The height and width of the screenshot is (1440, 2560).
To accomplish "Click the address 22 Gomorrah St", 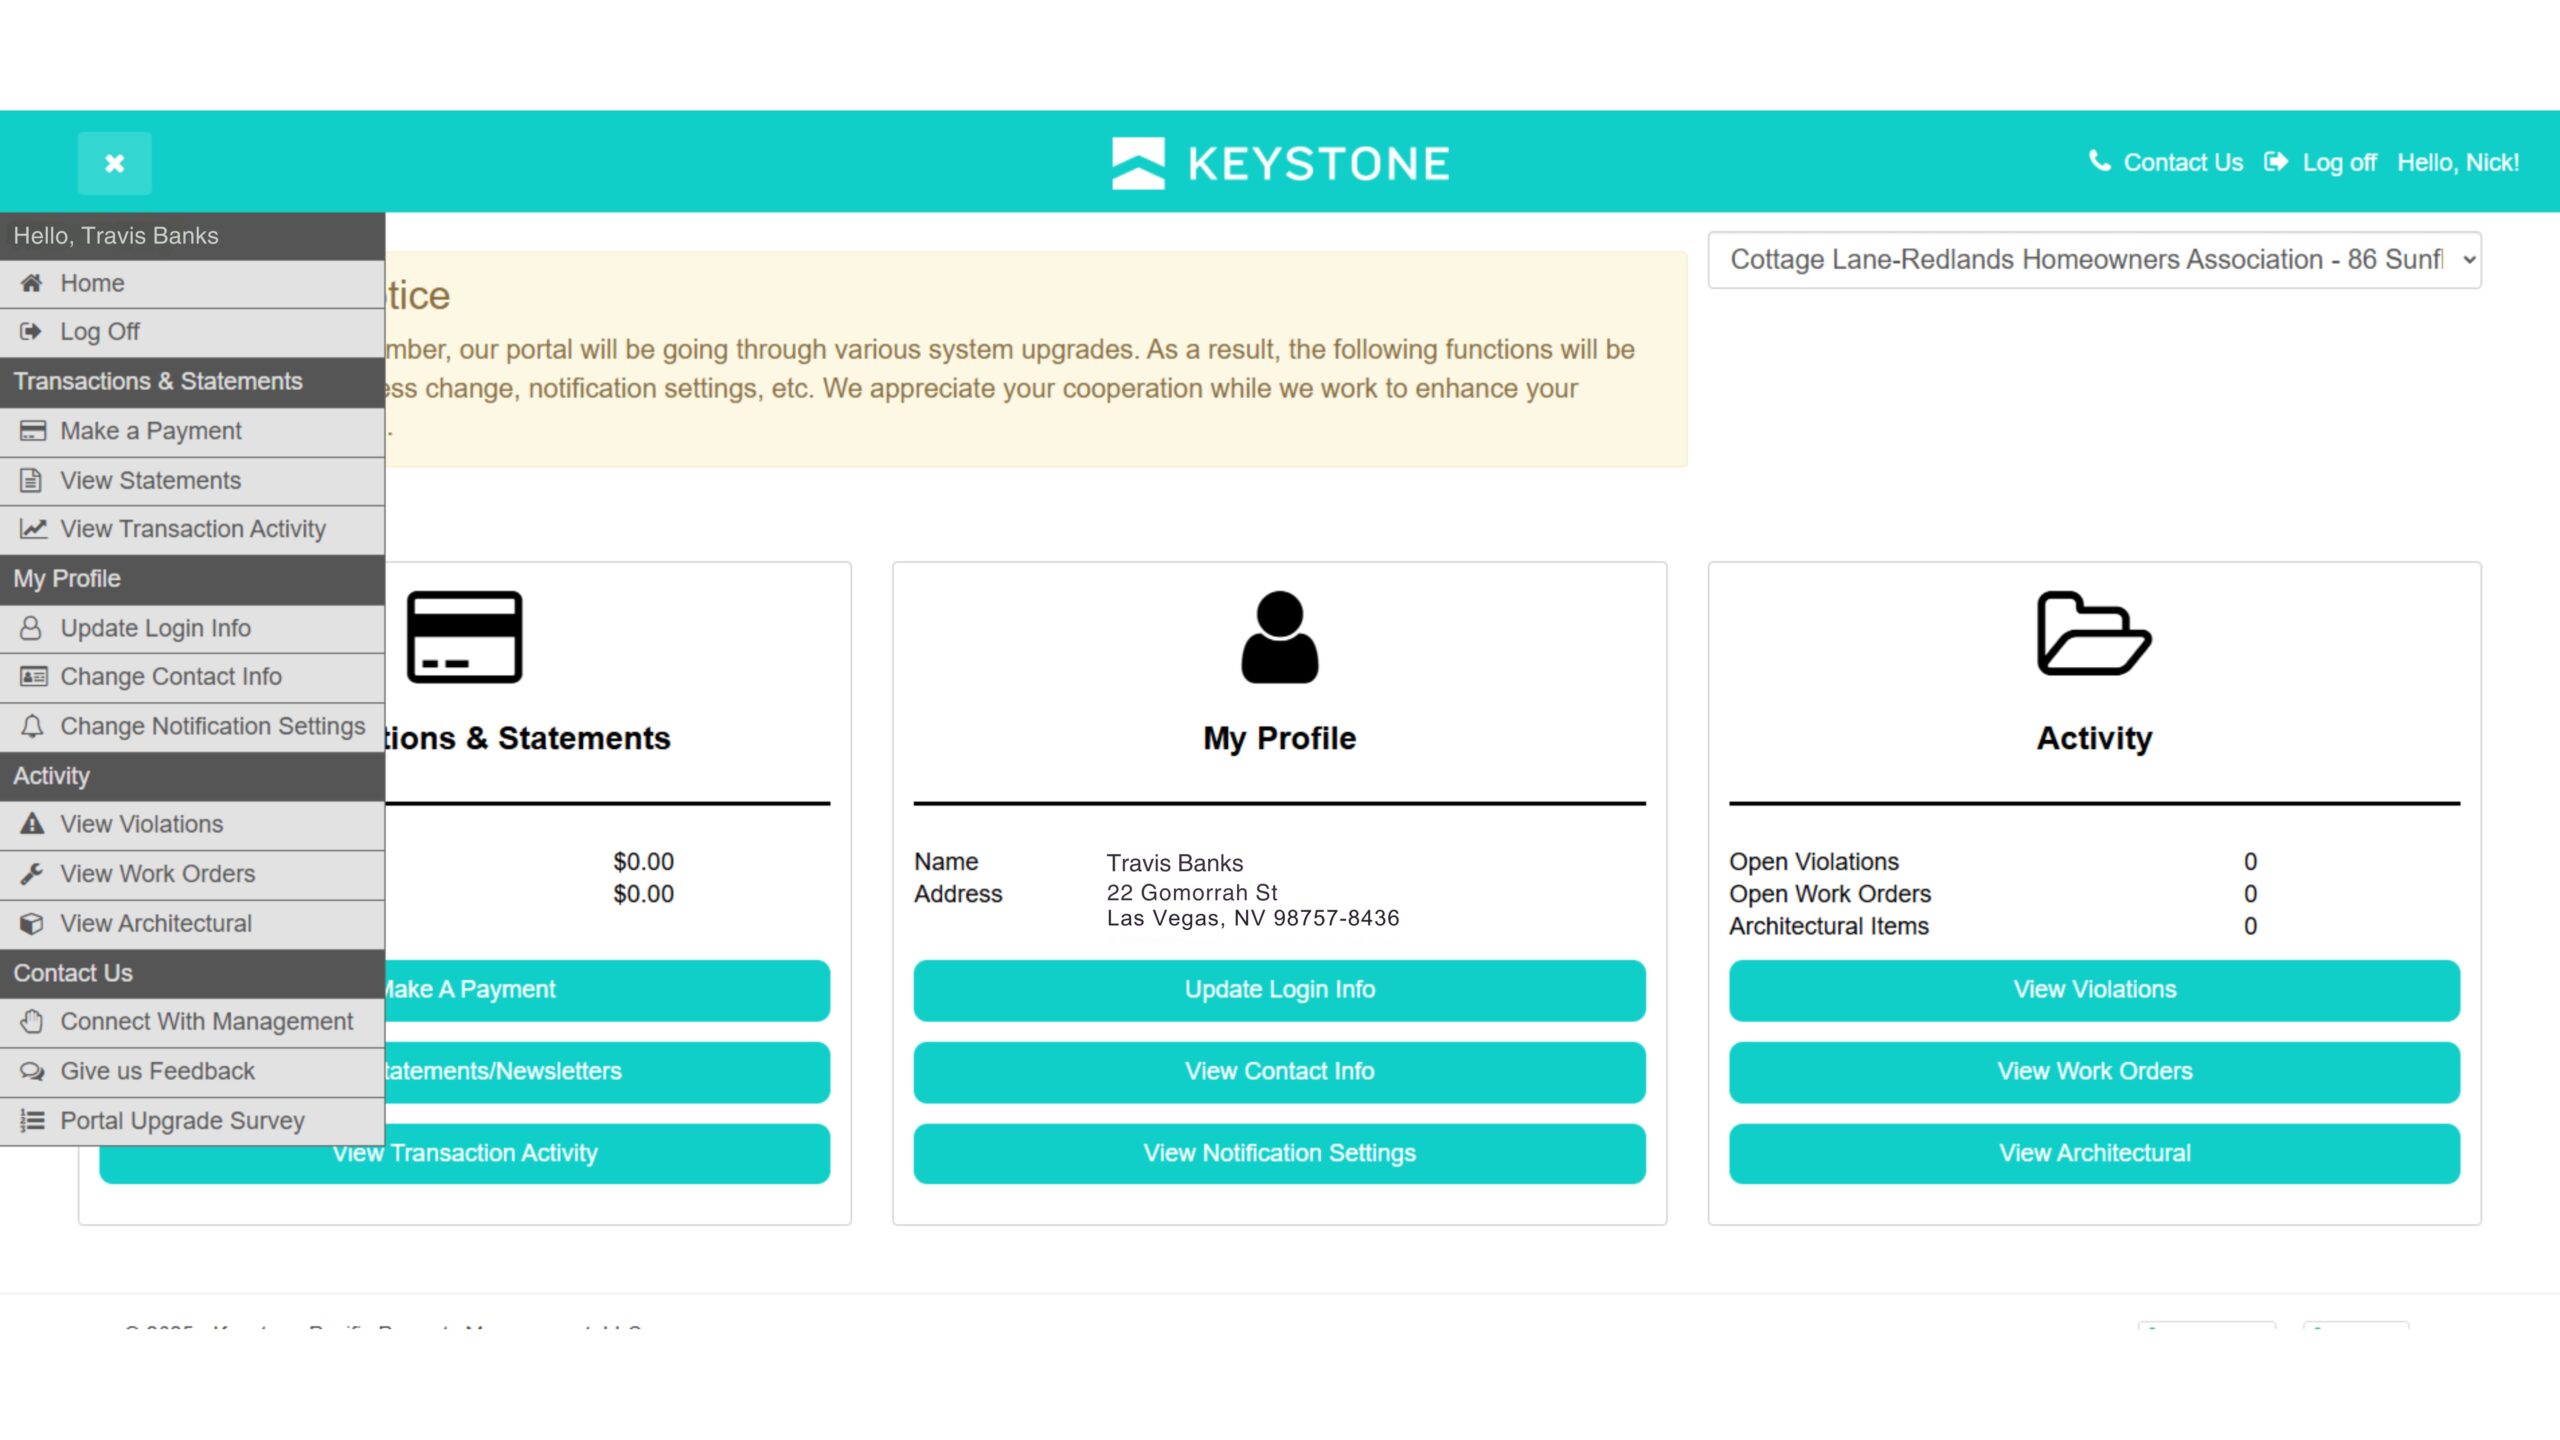I will pos(1192,892).
